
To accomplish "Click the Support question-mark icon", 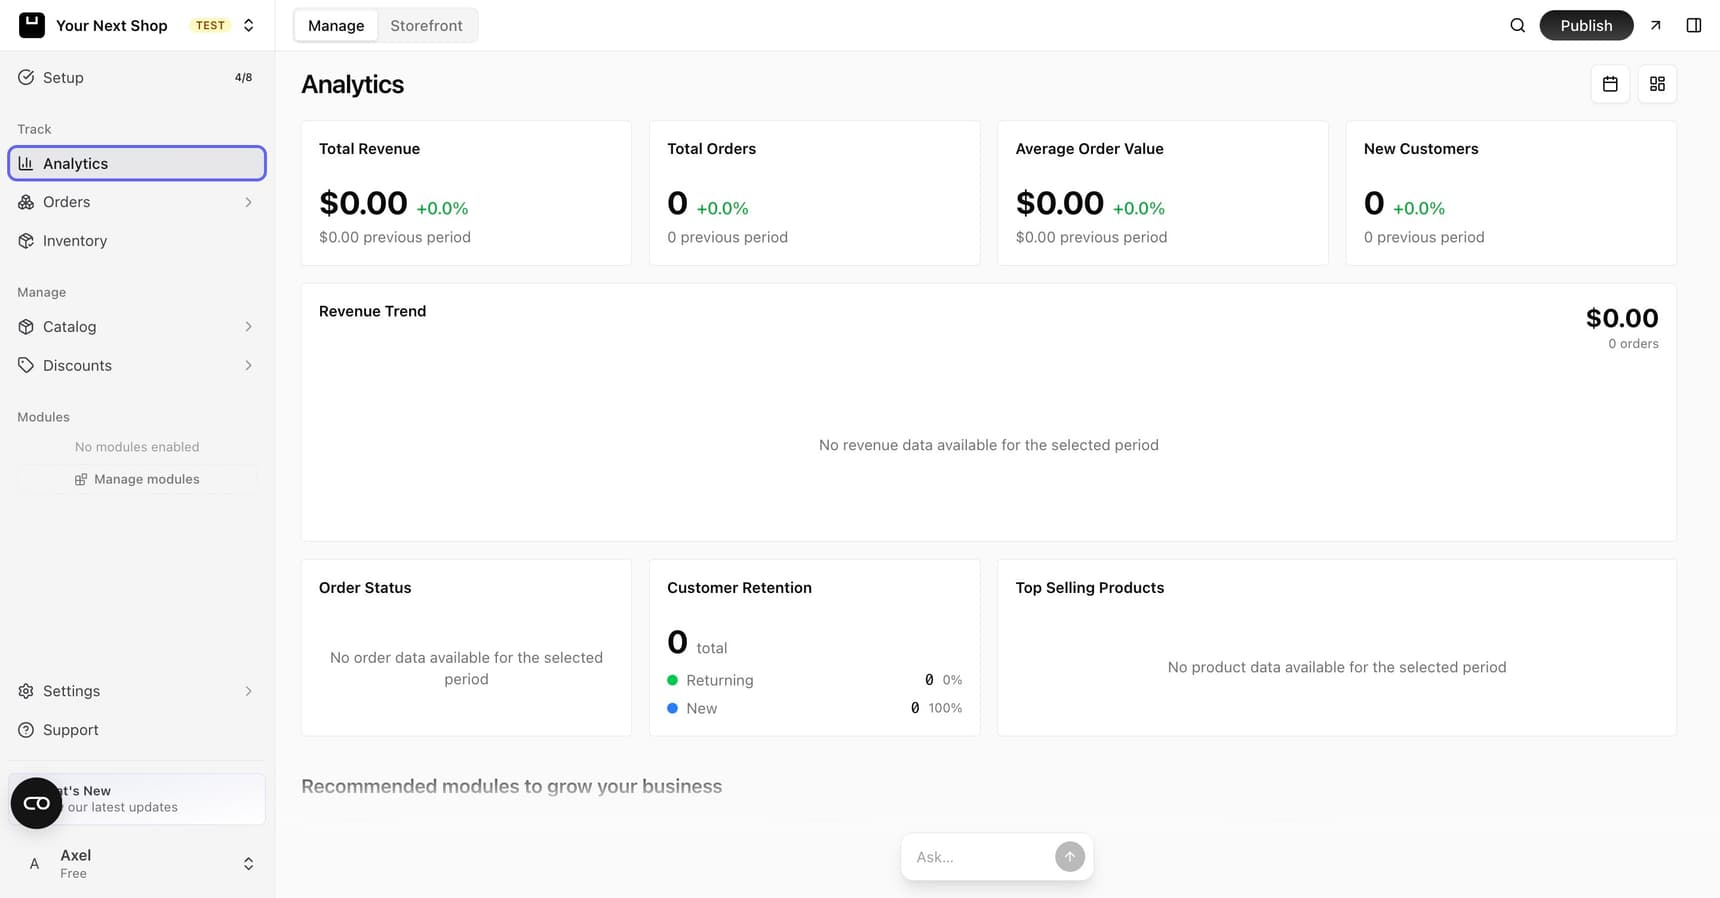I will [x=26, y=730].
